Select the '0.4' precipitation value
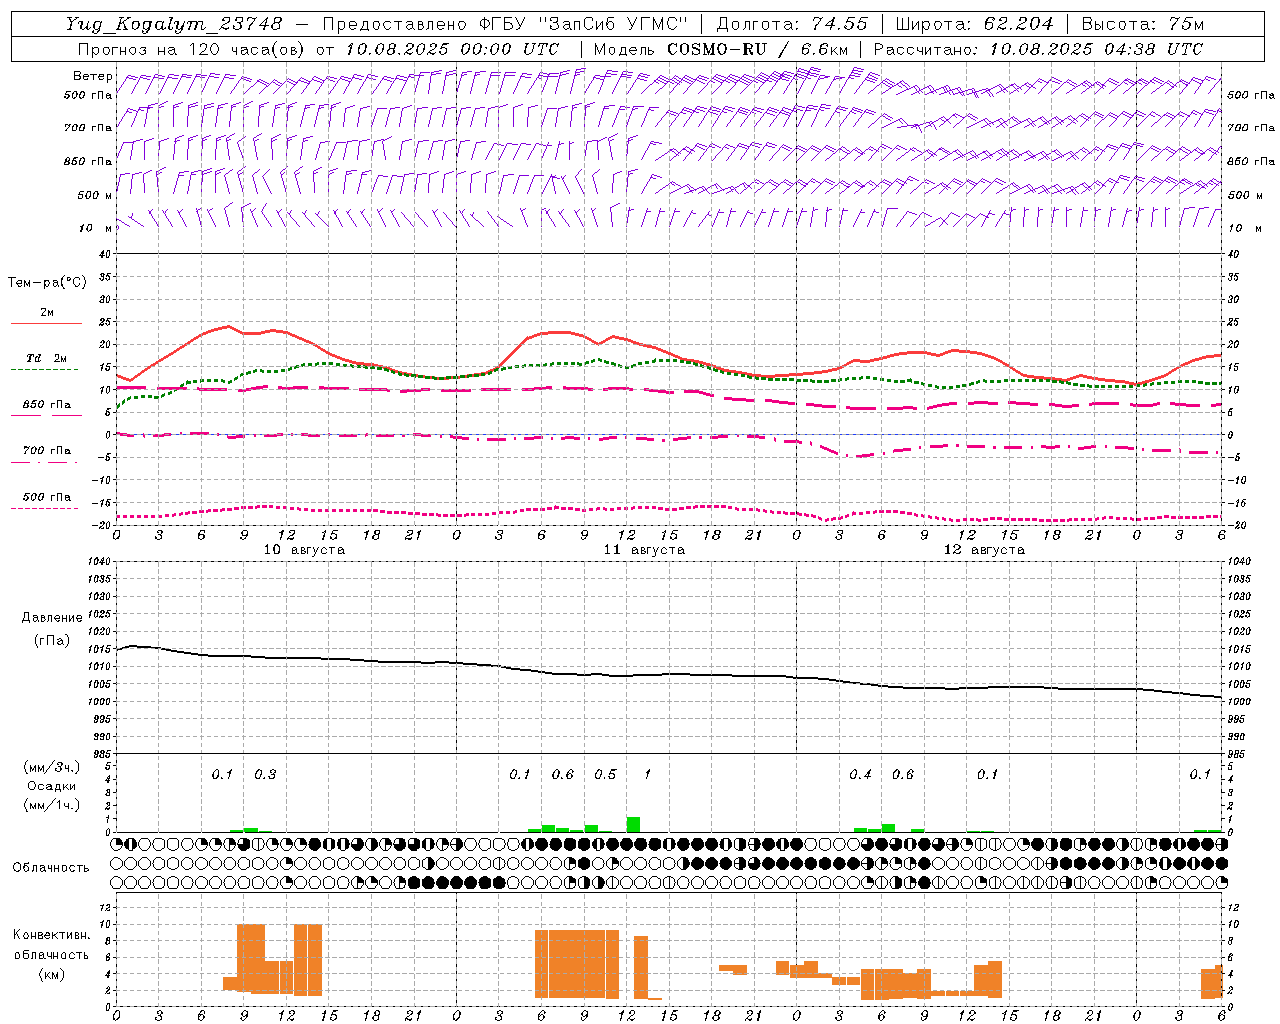The height and width of the screenshot is (1024, 1280). coord(860,775)
